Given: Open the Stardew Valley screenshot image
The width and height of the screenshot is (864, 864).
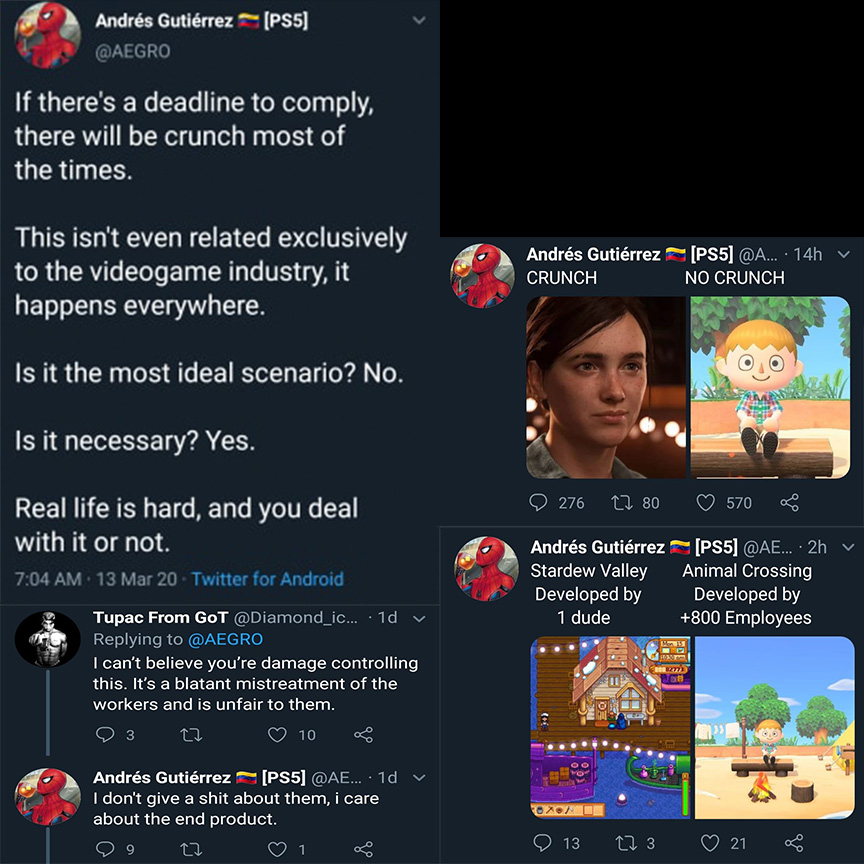Looking at the screenshot, I should tap(610, 727).
